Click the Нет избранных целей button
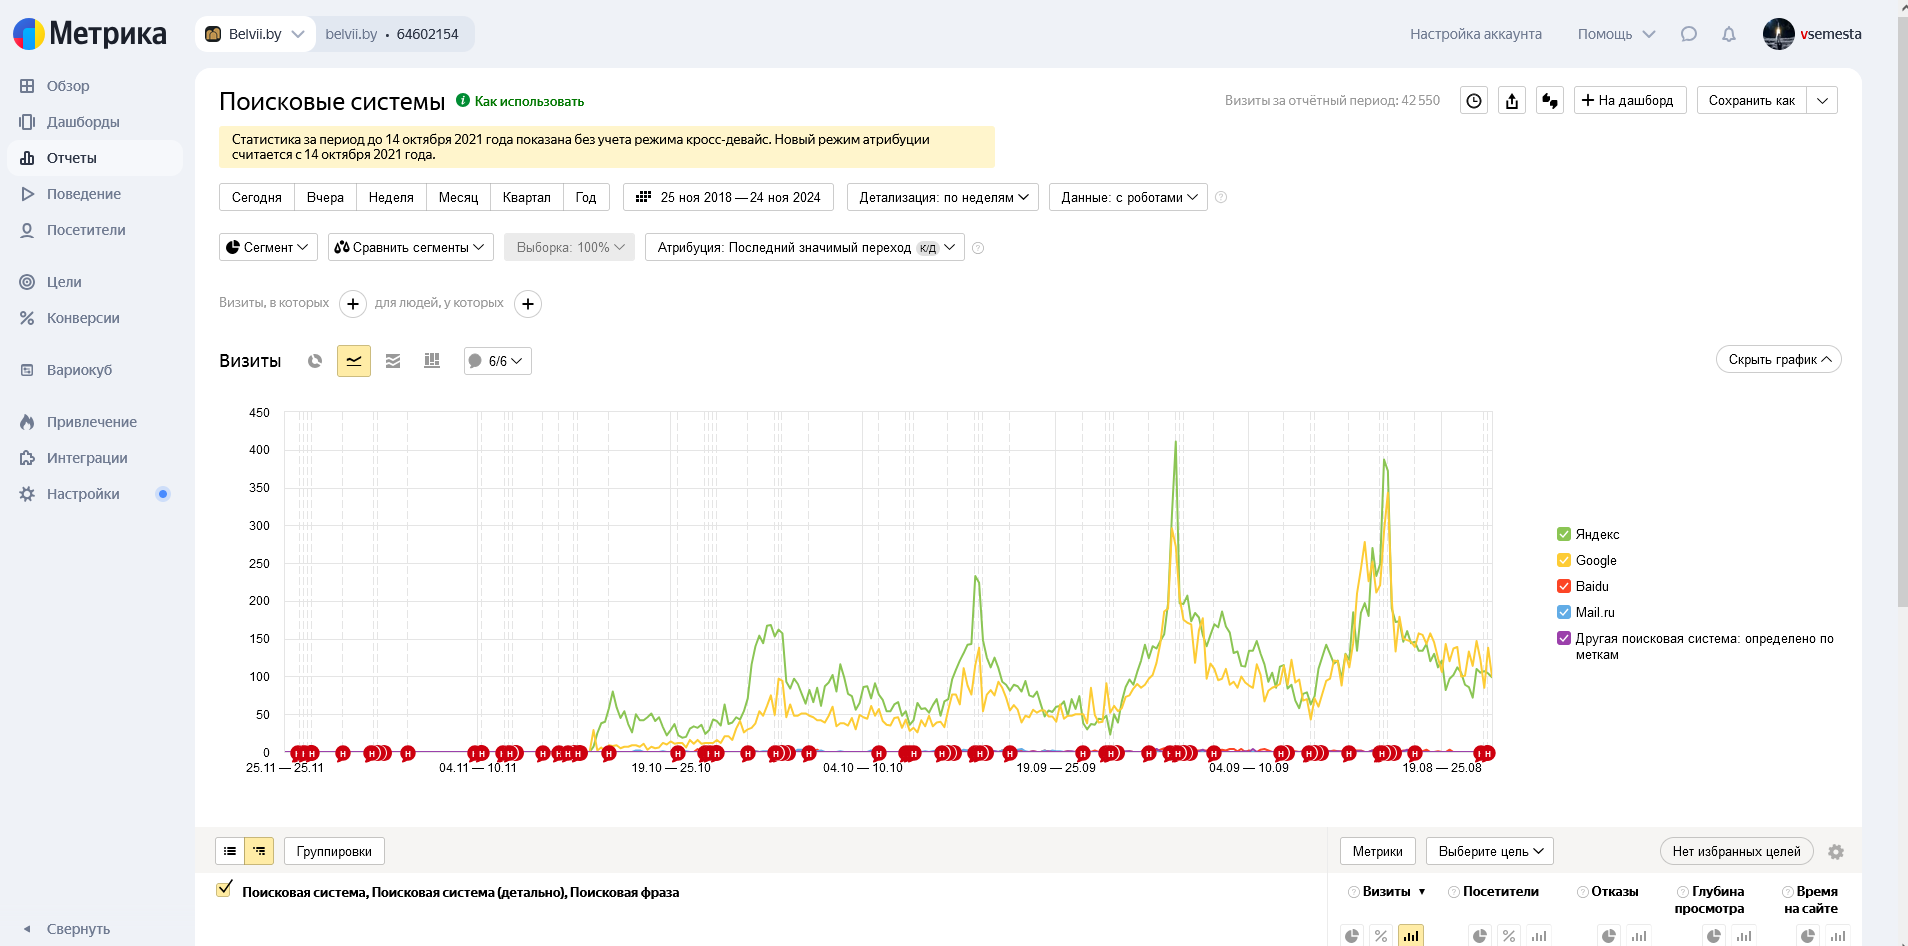 [1736, 851]
